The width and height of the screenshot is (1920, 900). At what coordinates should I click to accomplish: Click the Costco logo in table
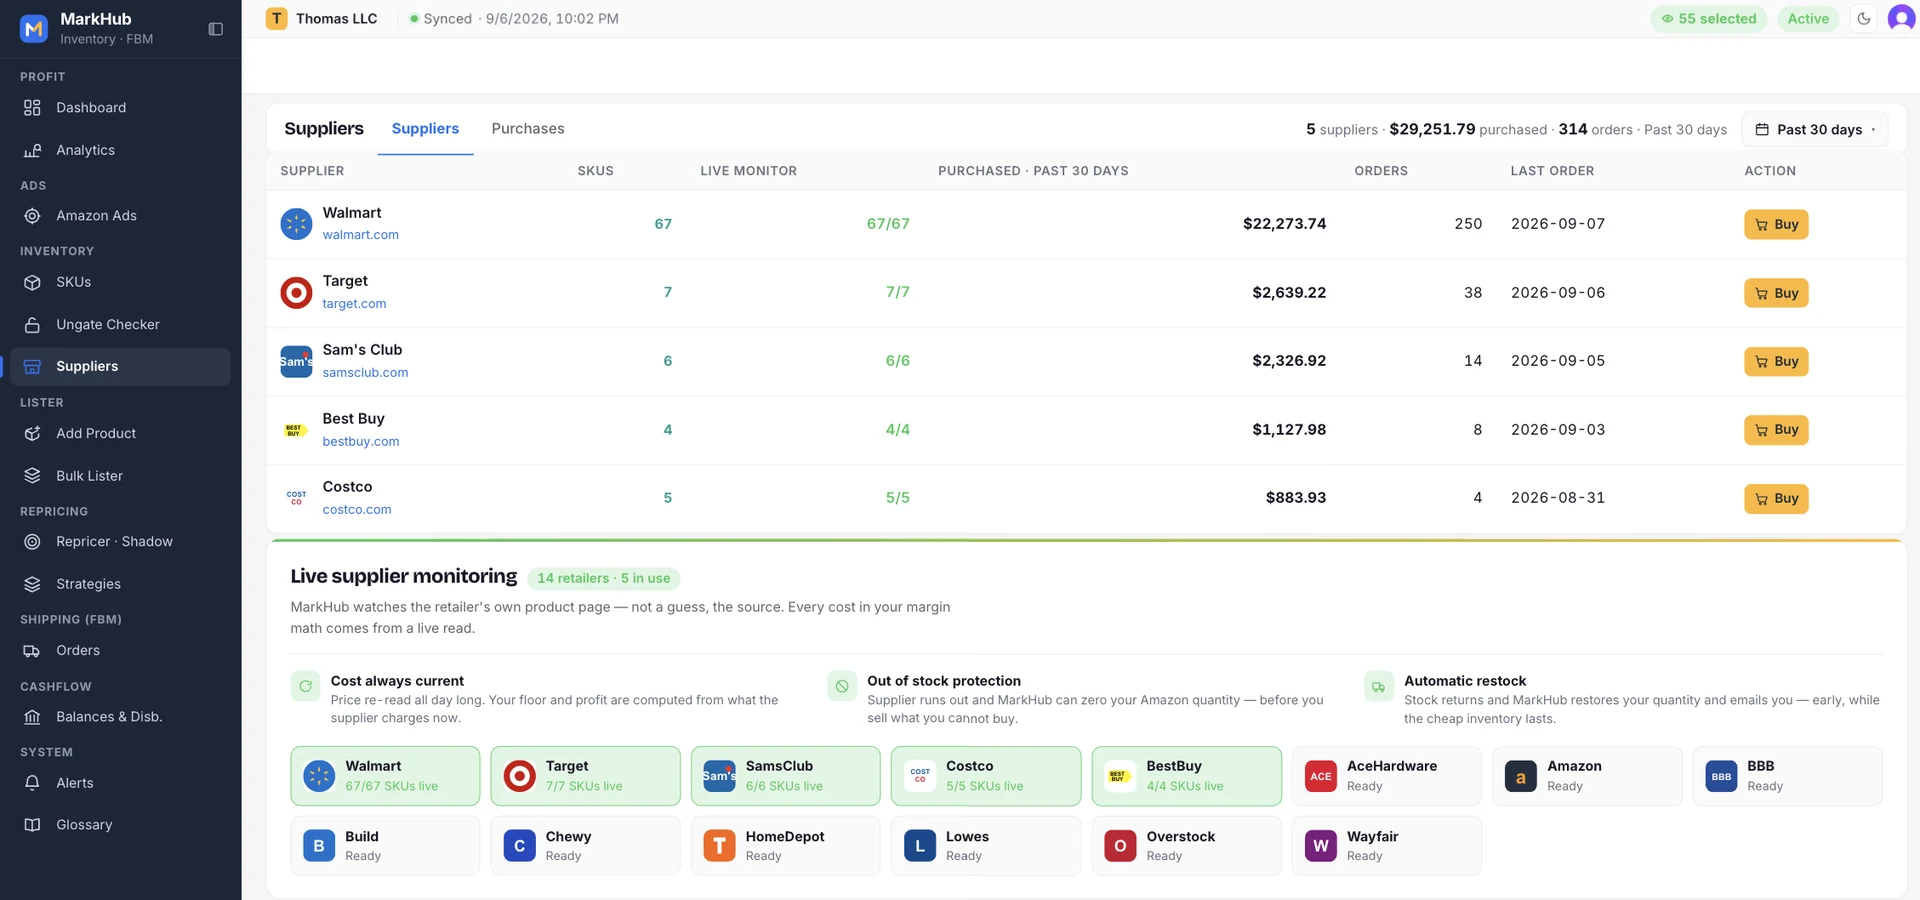point(296,498)
